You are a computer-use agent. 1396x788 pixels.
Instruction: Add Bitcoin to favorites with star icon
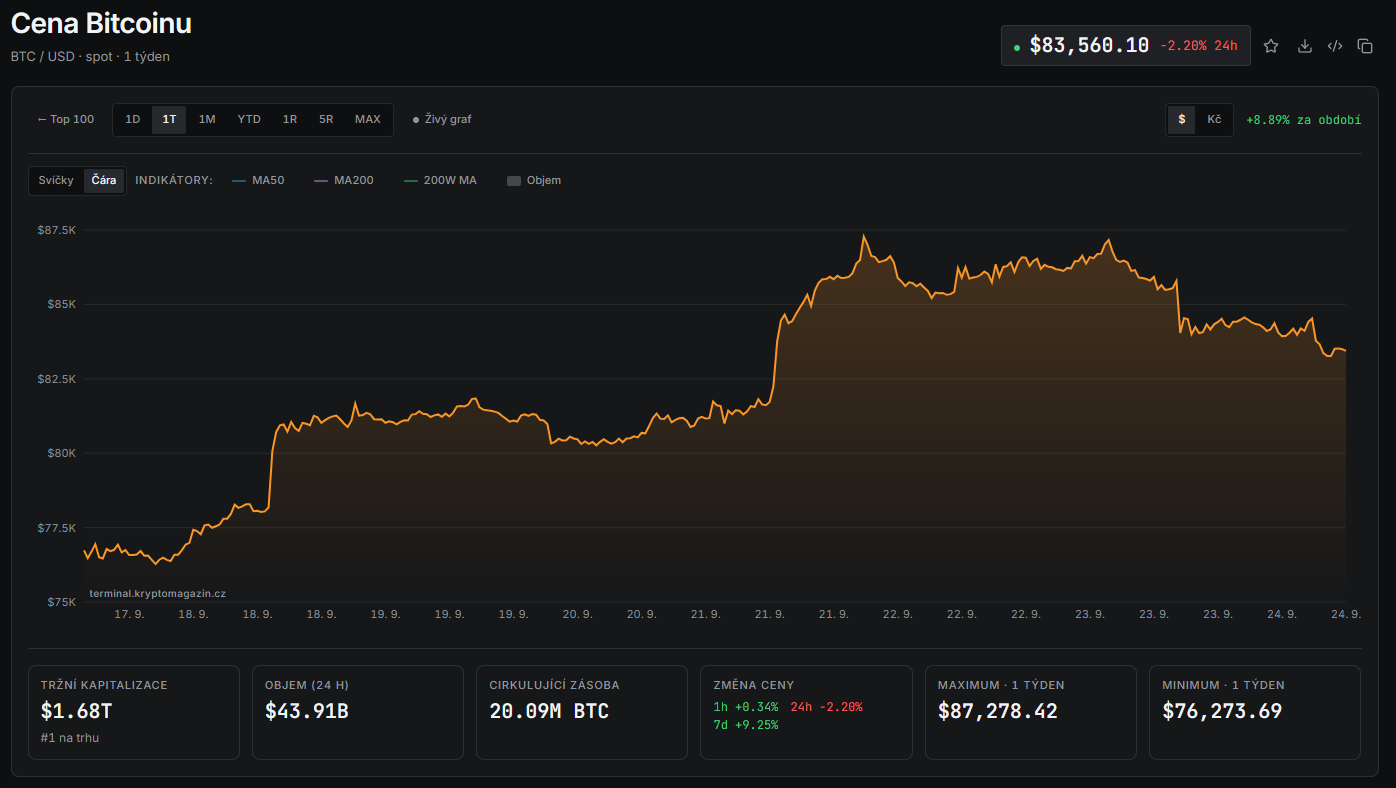tap(1271, 46)
